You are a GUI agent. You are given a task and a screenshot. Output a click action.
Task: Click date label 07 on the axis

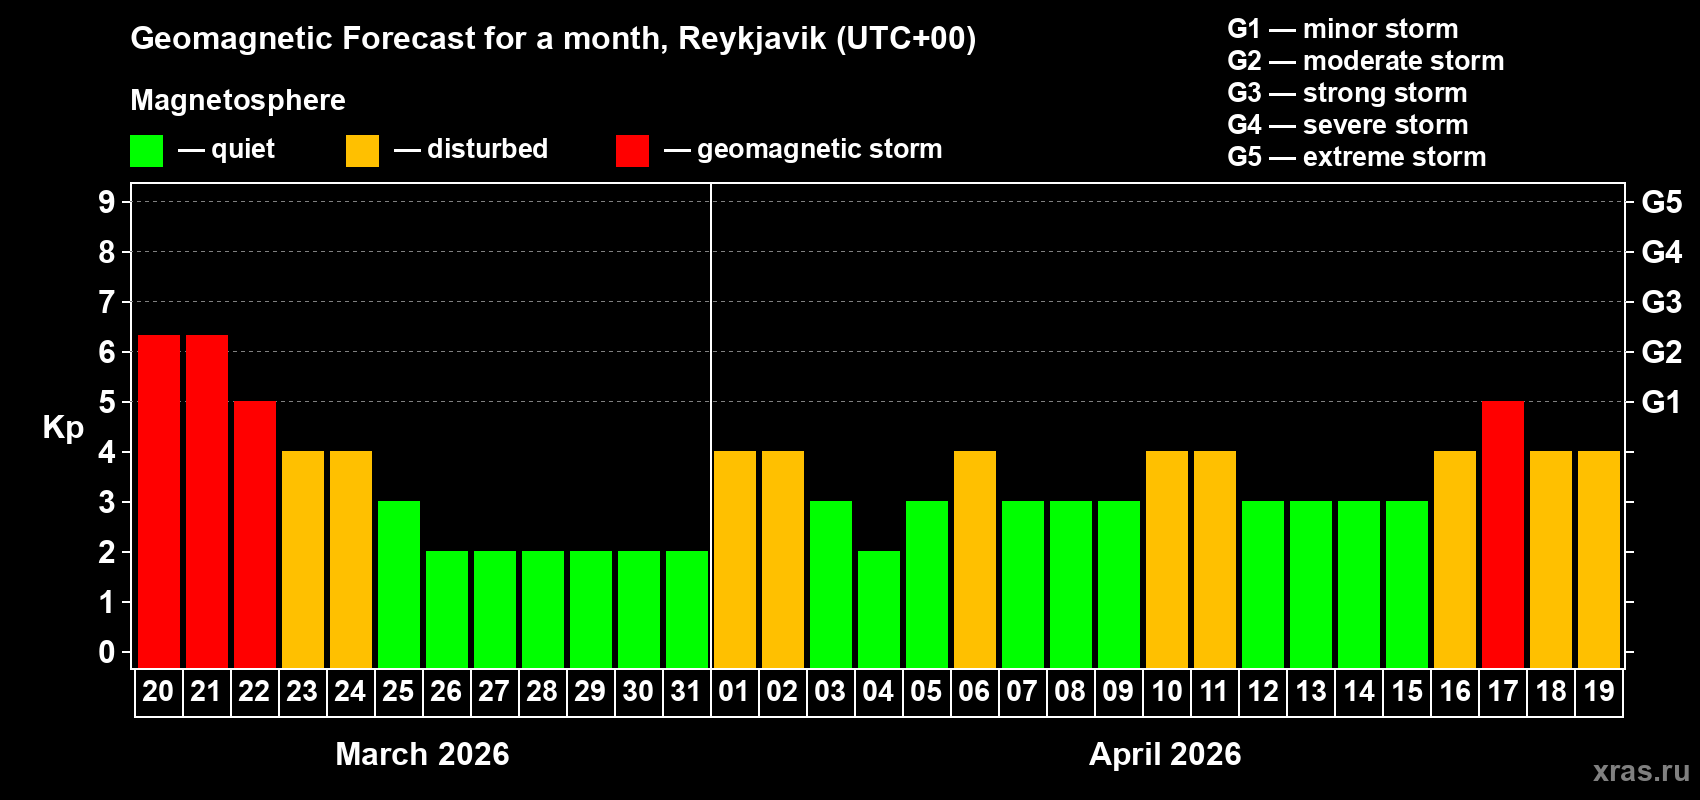pos(1022,691)
